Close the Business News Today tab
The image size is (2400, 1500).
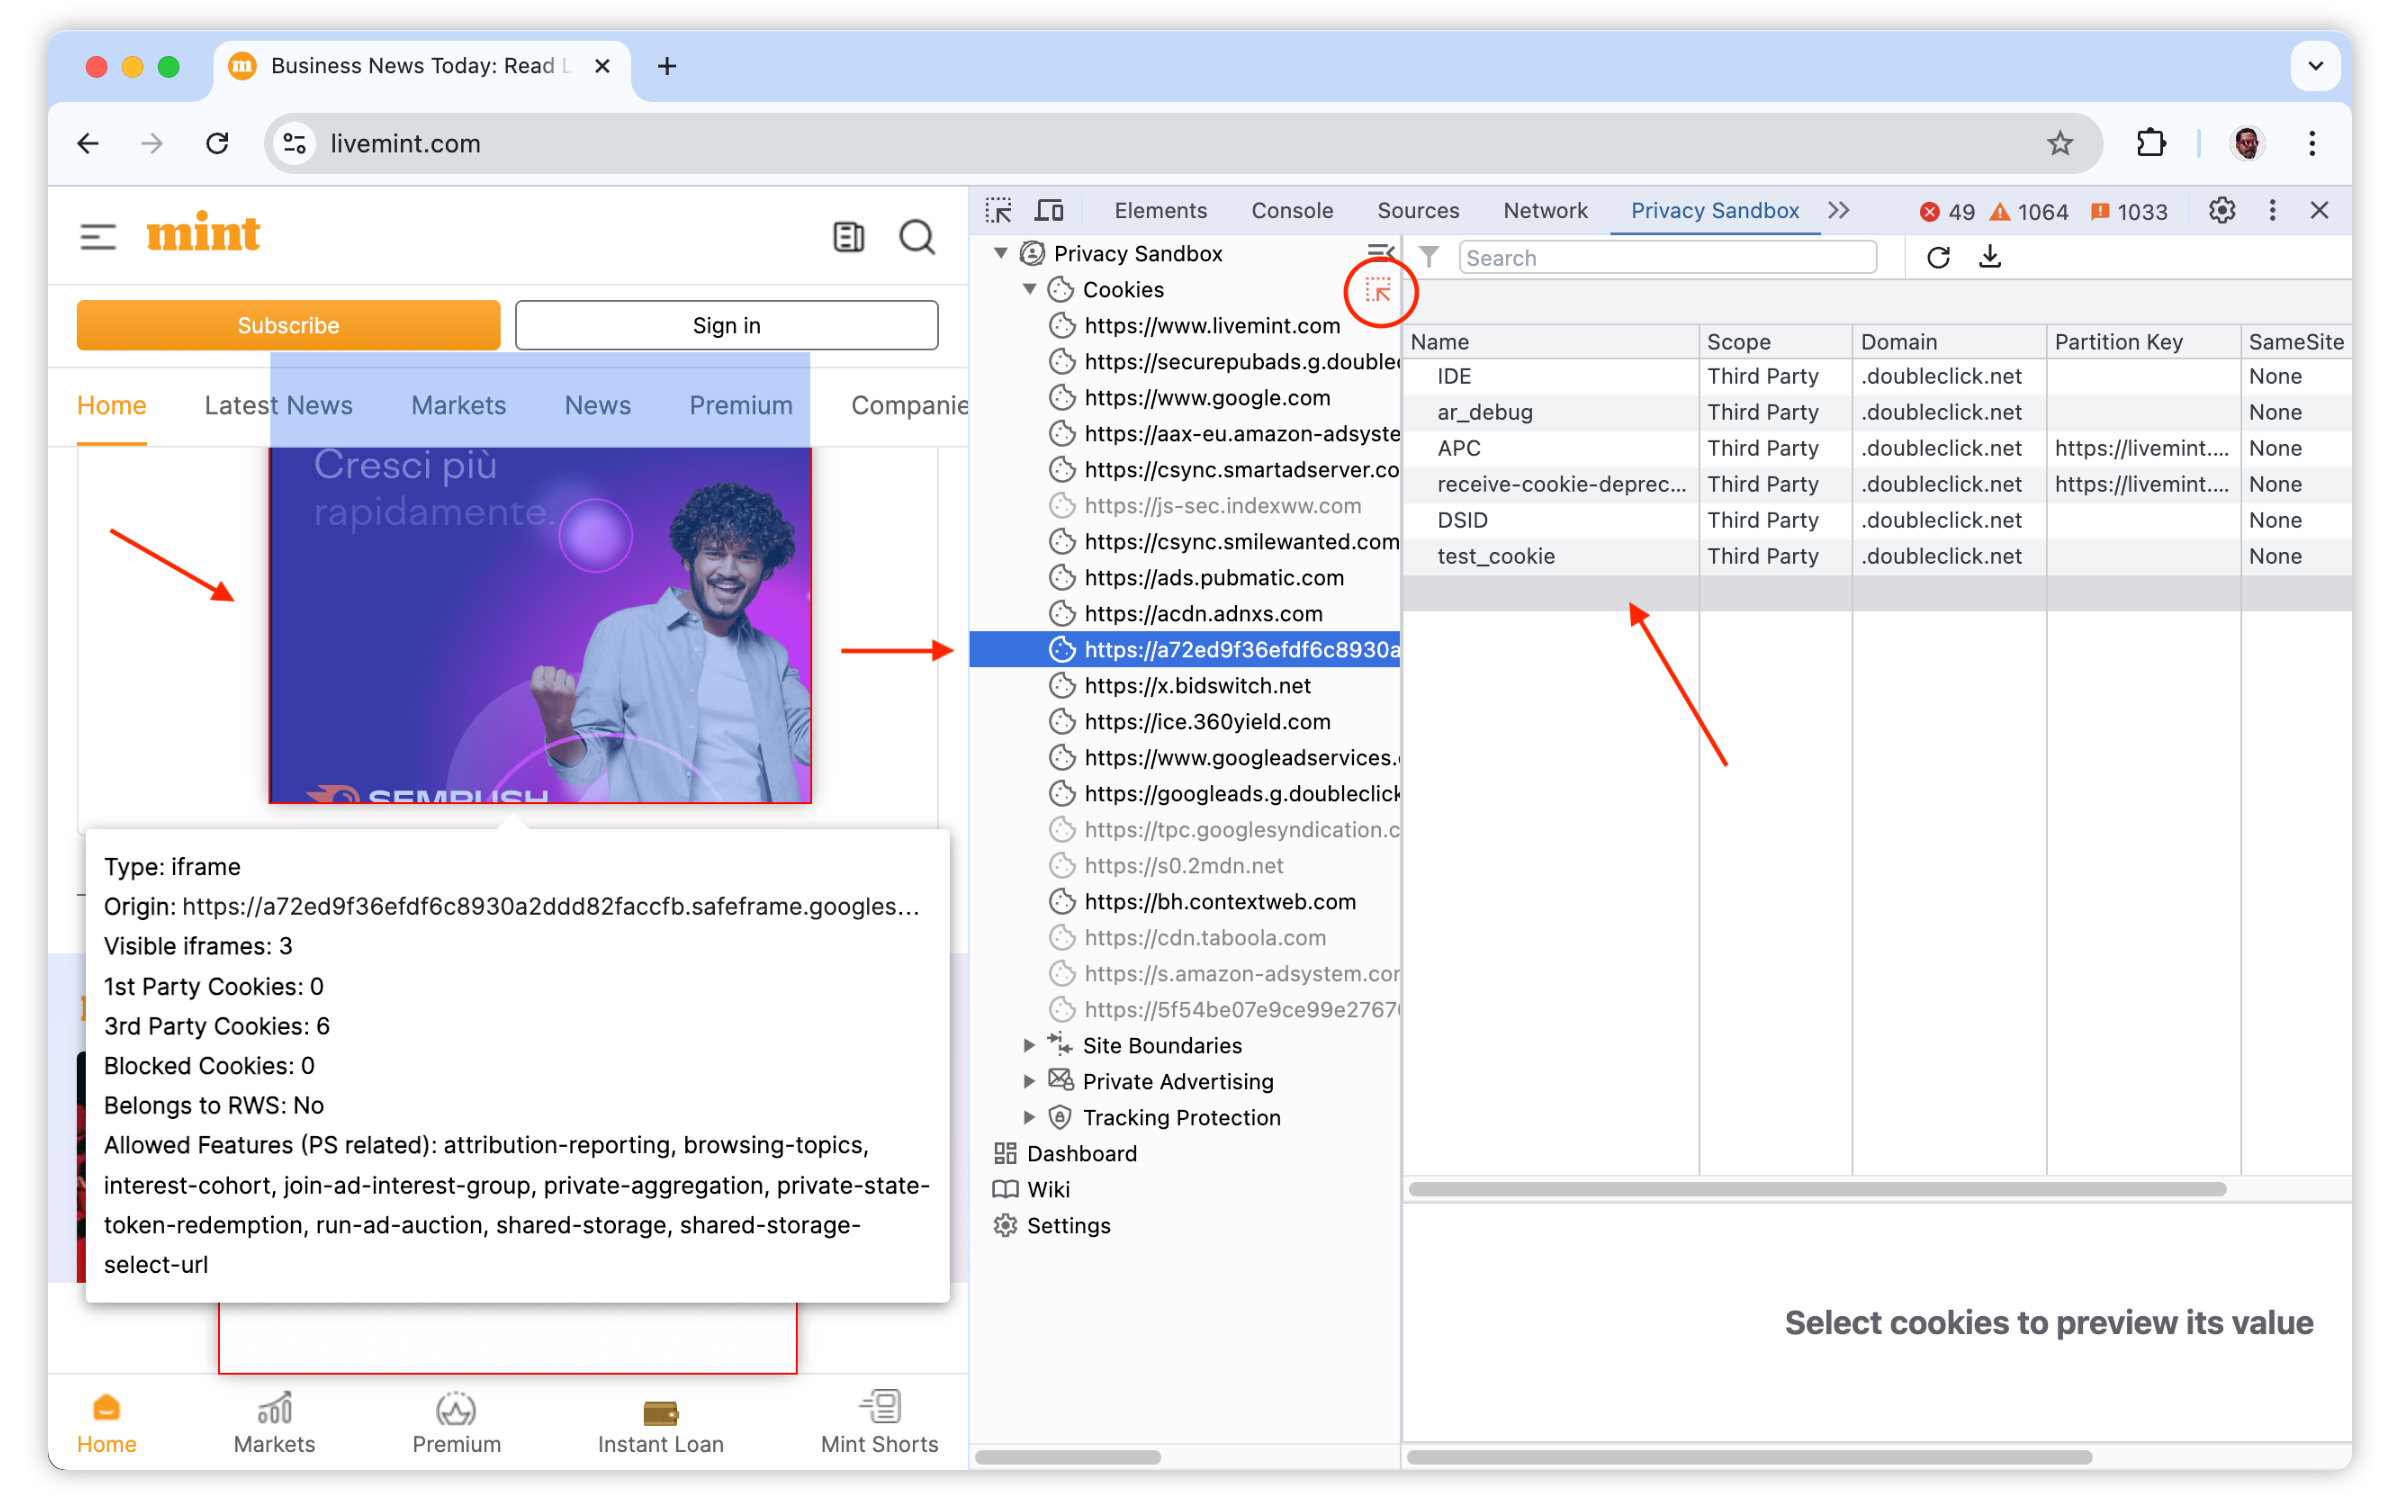click(603, 66)
